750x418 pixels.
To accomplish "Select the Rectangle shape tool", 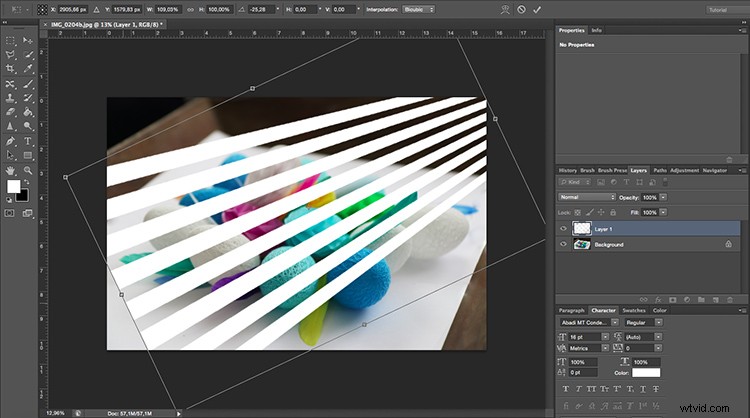I will pyautogui.click(x=28, y=155).
